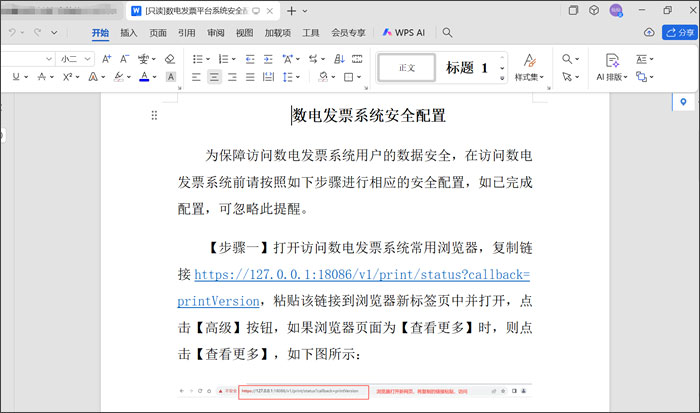This screenshot has width=700, height=413.
Task: Open the 审阅 ribbon tab
Action: point(216,33)
